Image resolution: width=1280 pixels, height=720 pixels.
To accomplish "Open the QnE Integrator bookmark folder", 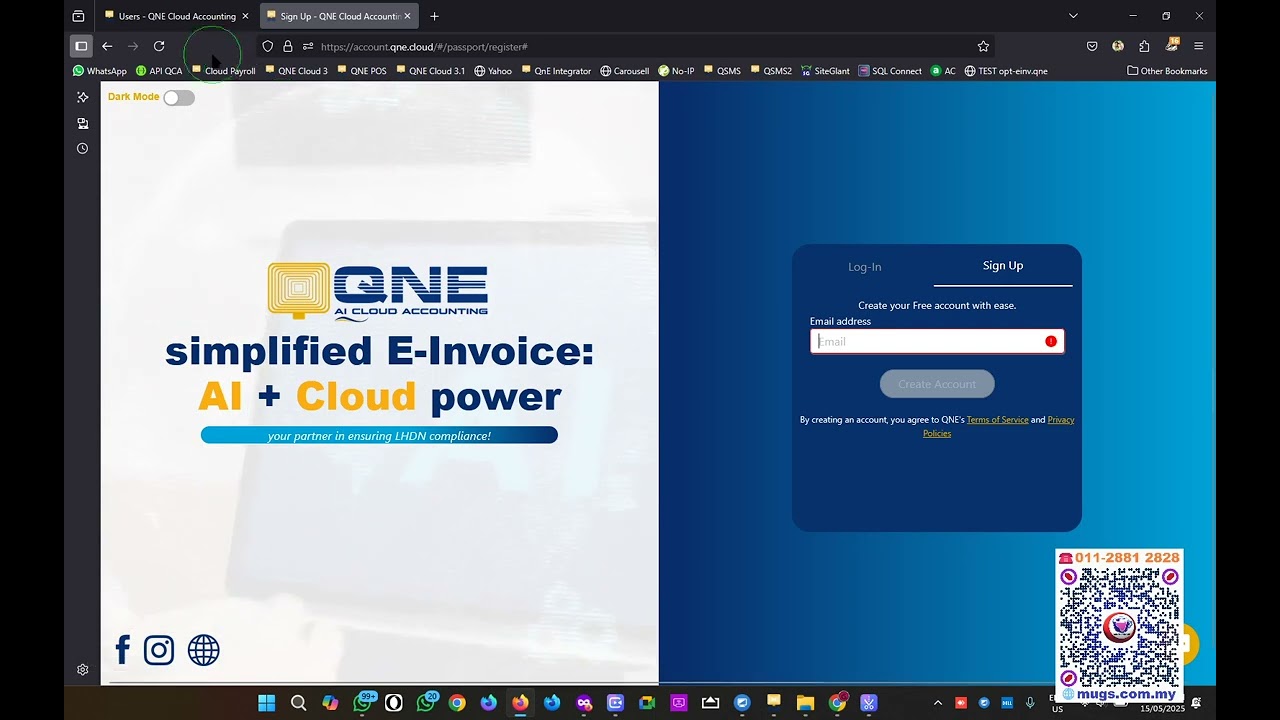I will tap(557, 71).
